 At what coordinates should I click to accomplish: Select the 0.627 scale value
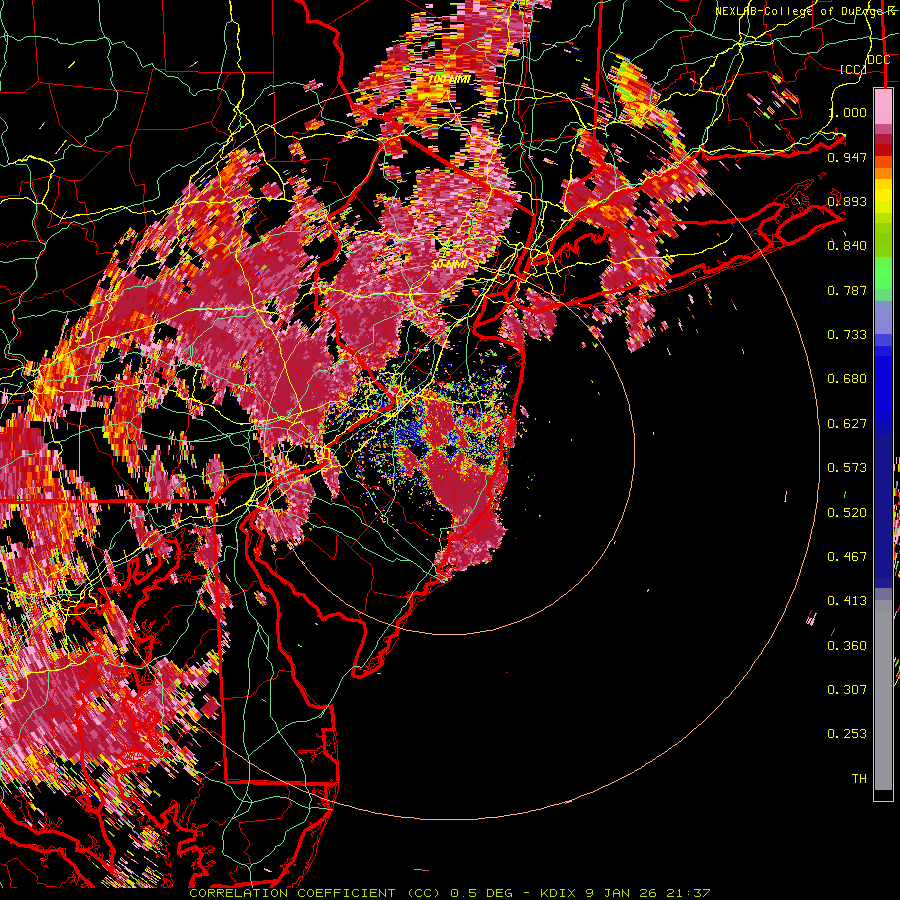pos(847,424)
